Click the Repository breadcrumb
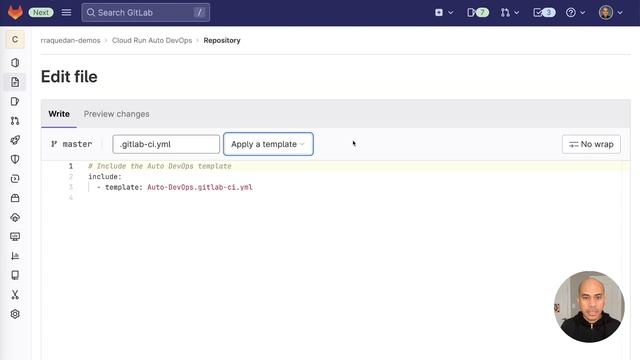Image resolution: width=640 pixels, height=360 pixels. coord(222,40)
